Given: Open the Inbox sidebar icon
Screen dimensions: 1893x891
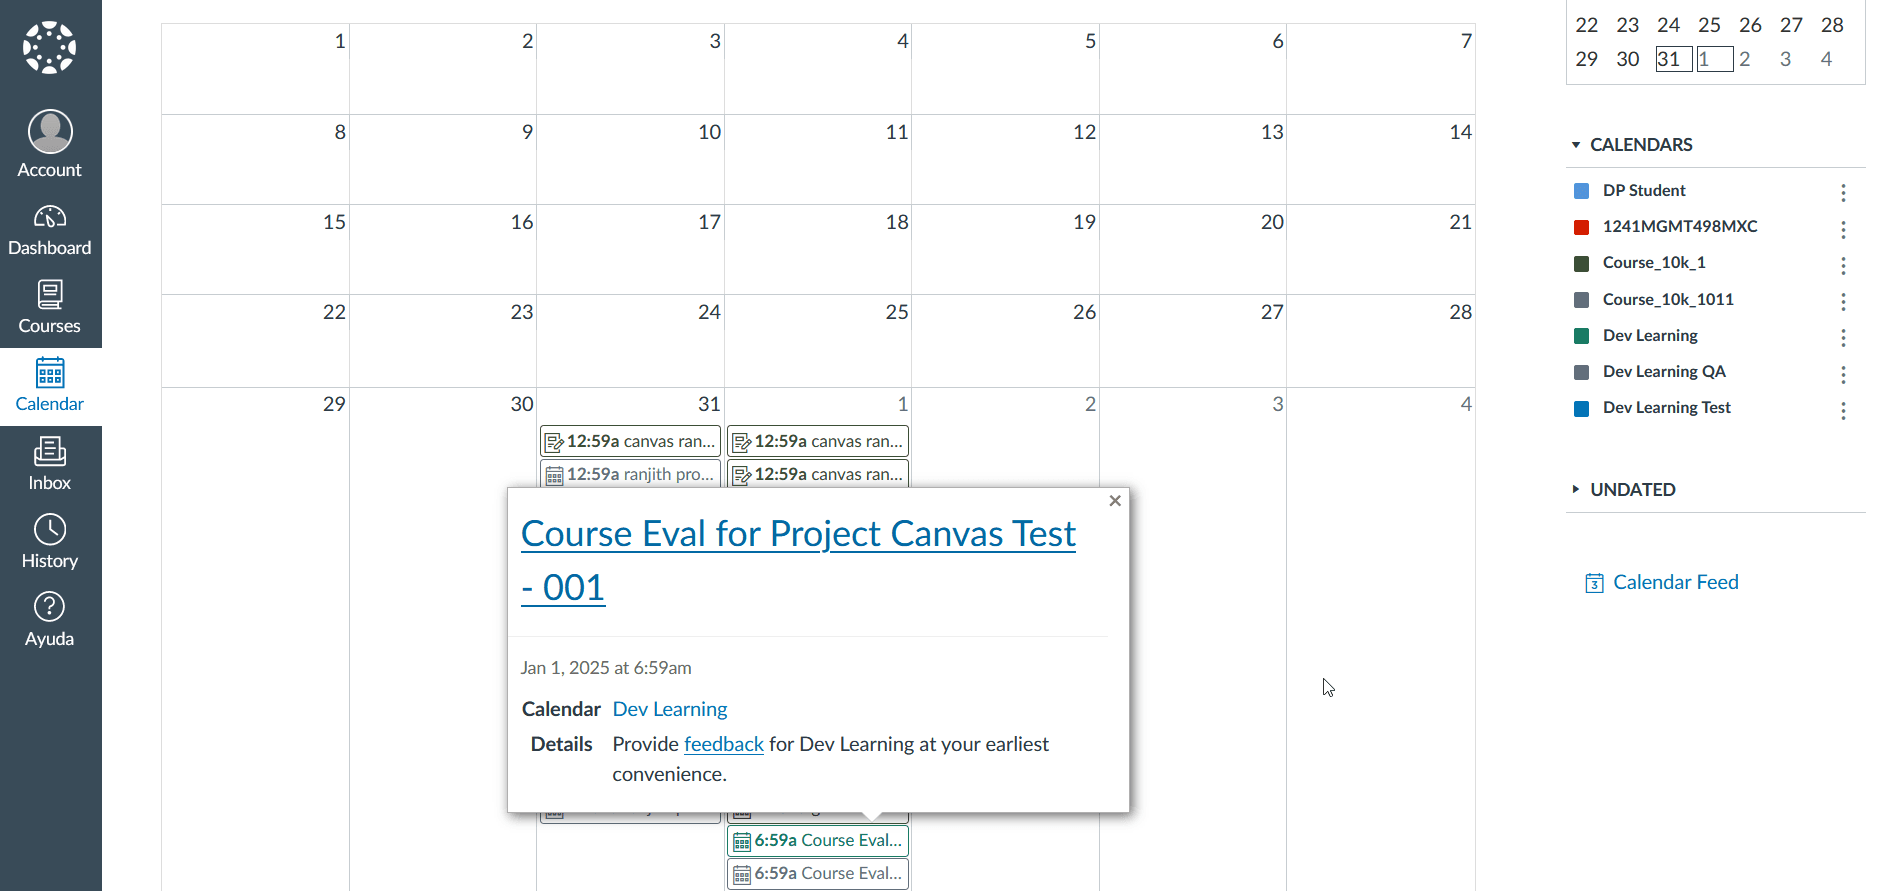Looking at the screenshot, I should pyautogui.click(x=50, y=452).
